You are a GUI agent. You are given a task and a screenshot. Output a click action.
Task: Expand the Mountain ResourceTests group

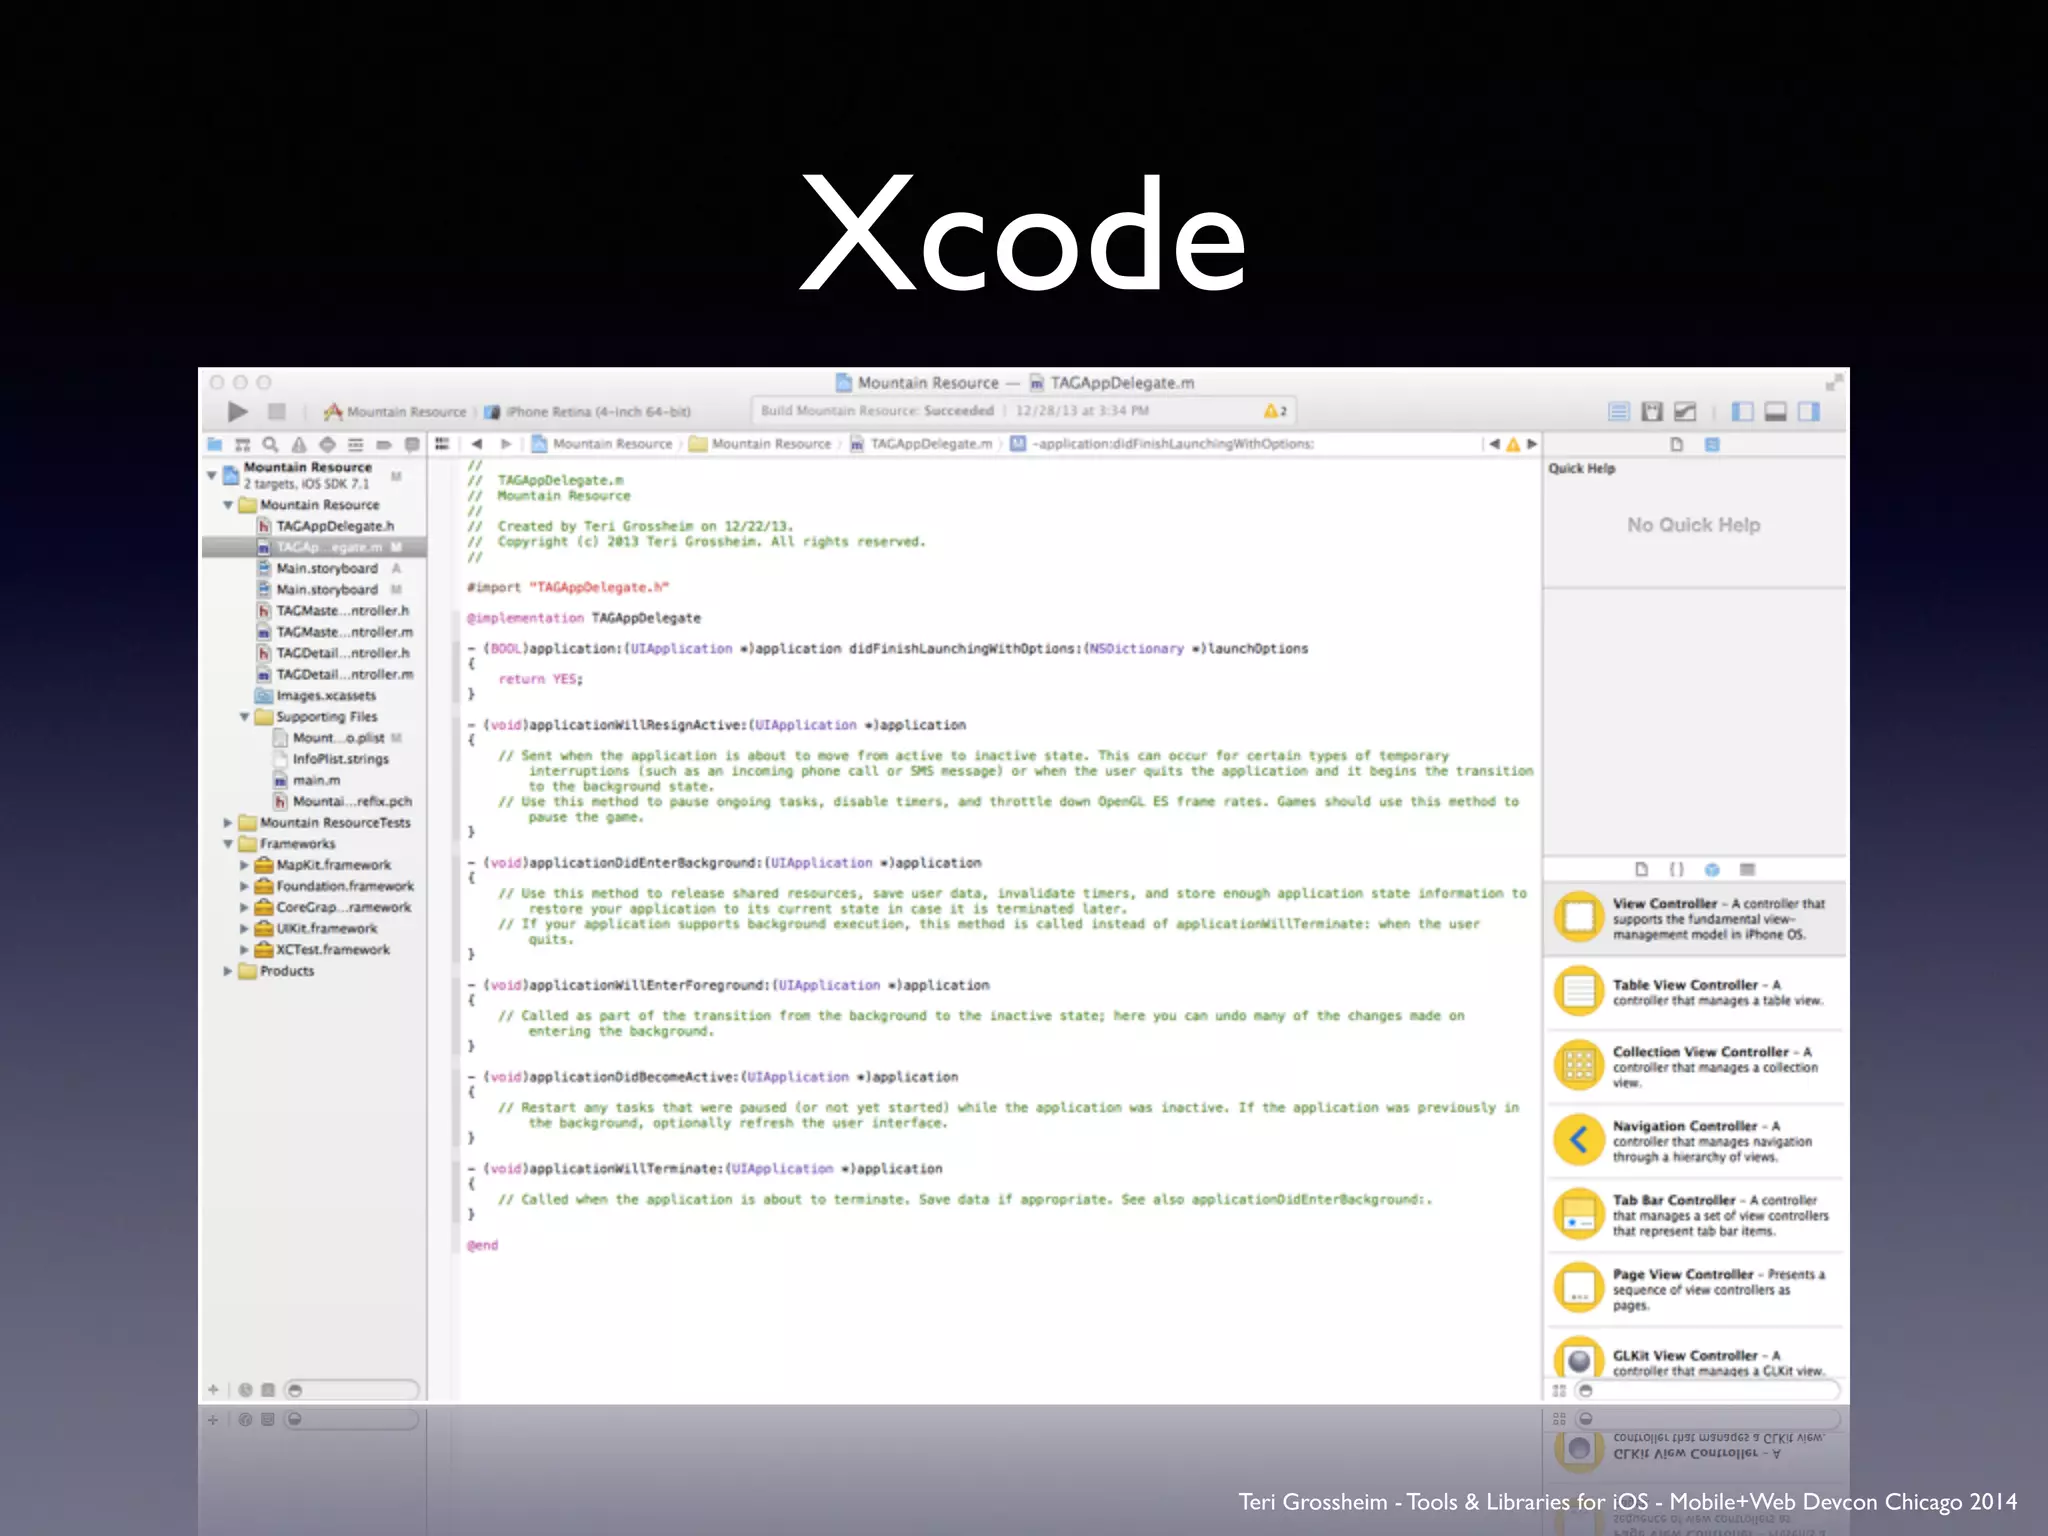(x=228, y=823)
